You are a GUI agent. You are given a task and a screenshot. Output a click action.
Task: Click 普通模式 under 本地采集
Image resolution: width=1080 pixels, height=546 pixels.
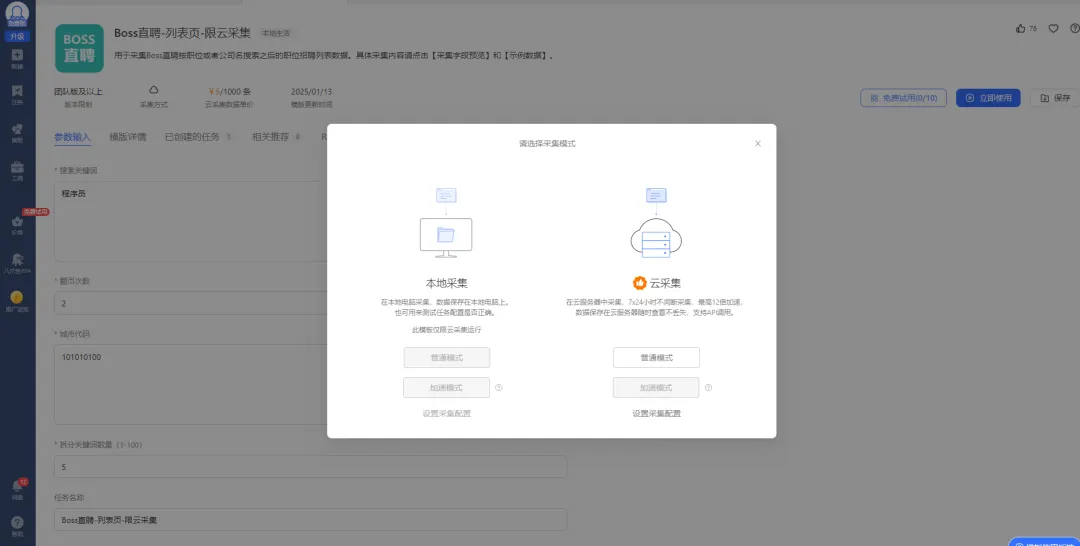(446, 358)
